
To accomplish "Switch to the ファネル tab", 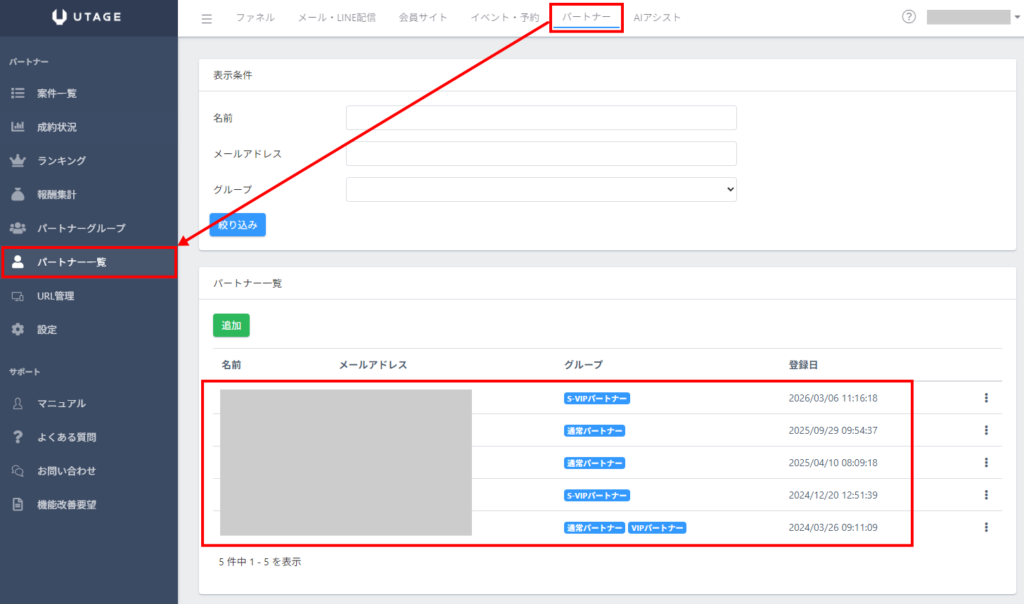I will (255, 18).
